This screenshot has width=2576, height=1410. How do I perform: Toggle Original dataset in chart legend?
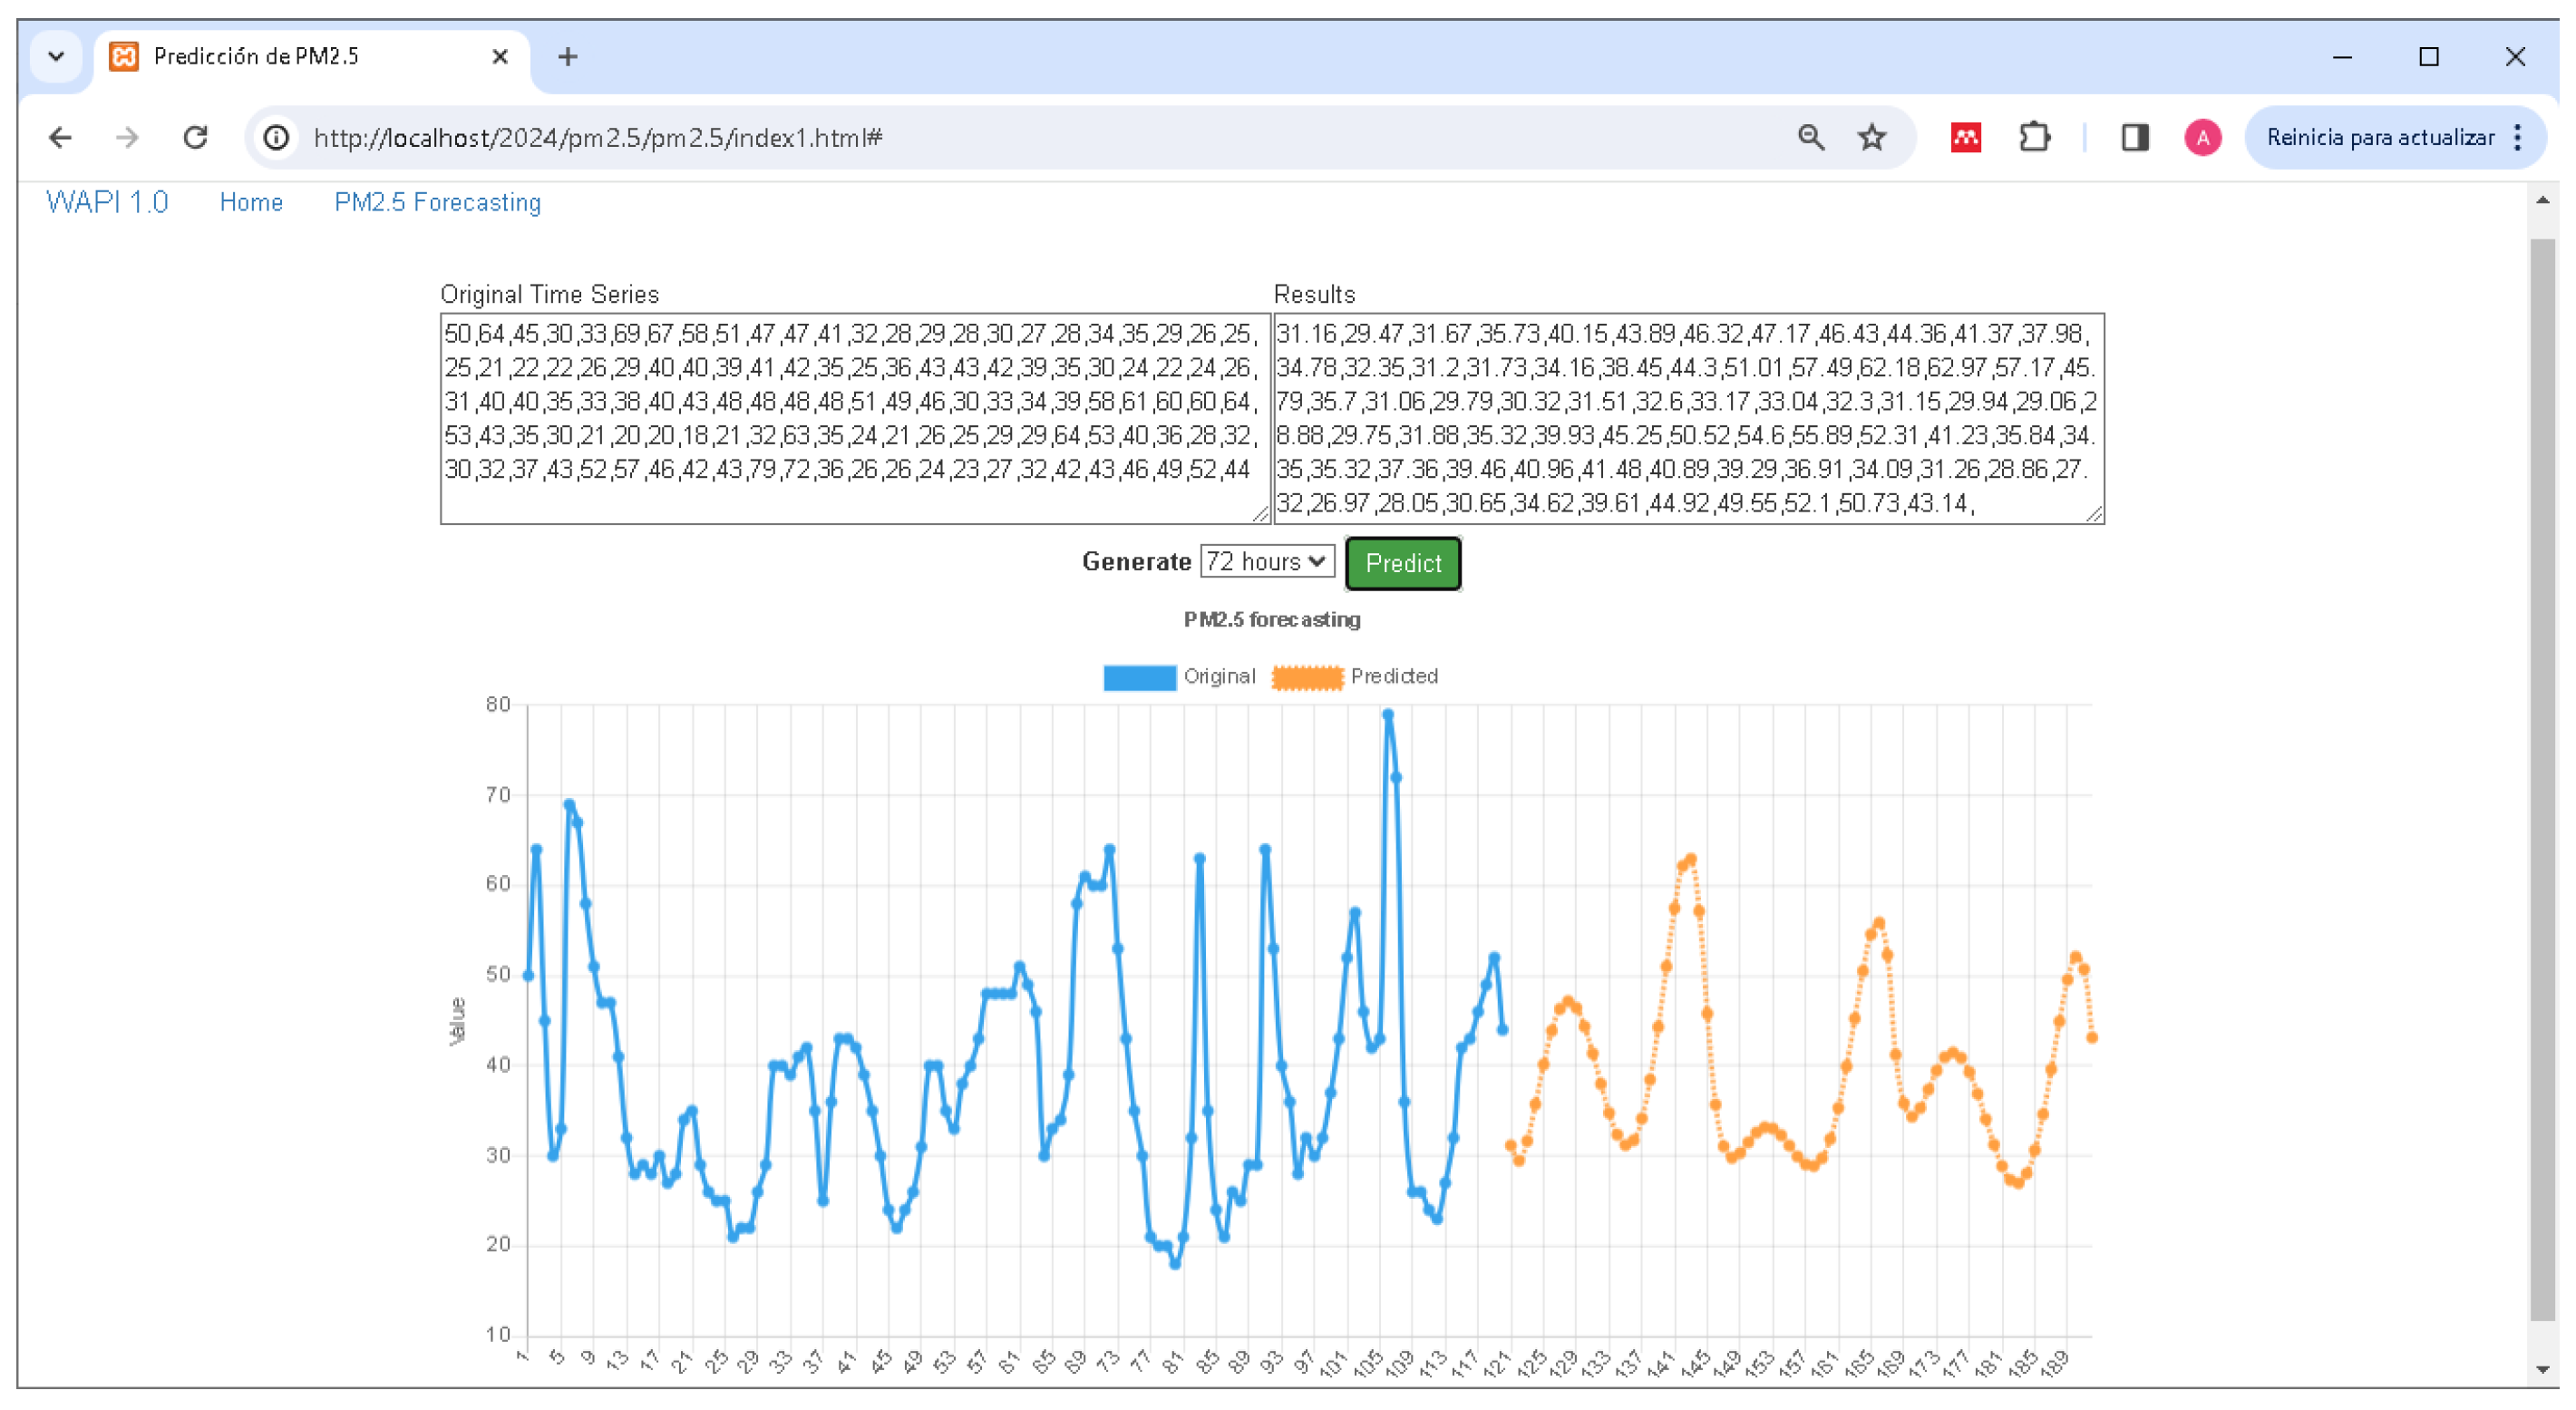click(1140, 678)
